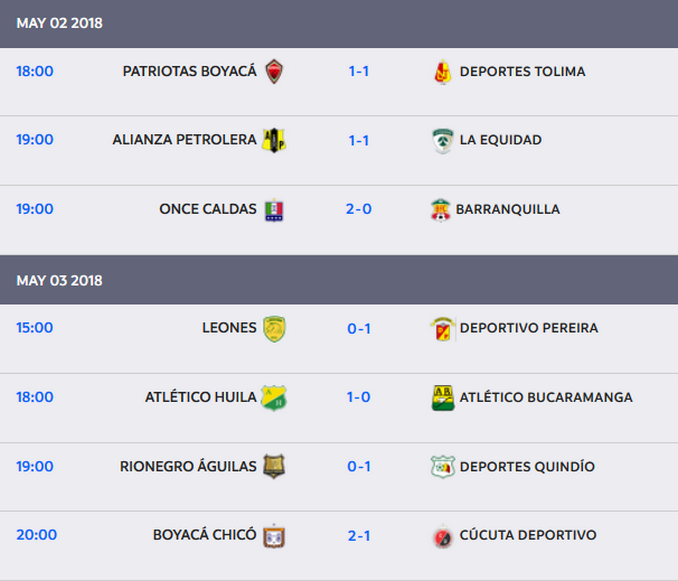Click the Patriotas Boyacá team crest
Image resolution: width=678 pixels, height=581 pixels.
click(x=274, y=72)
